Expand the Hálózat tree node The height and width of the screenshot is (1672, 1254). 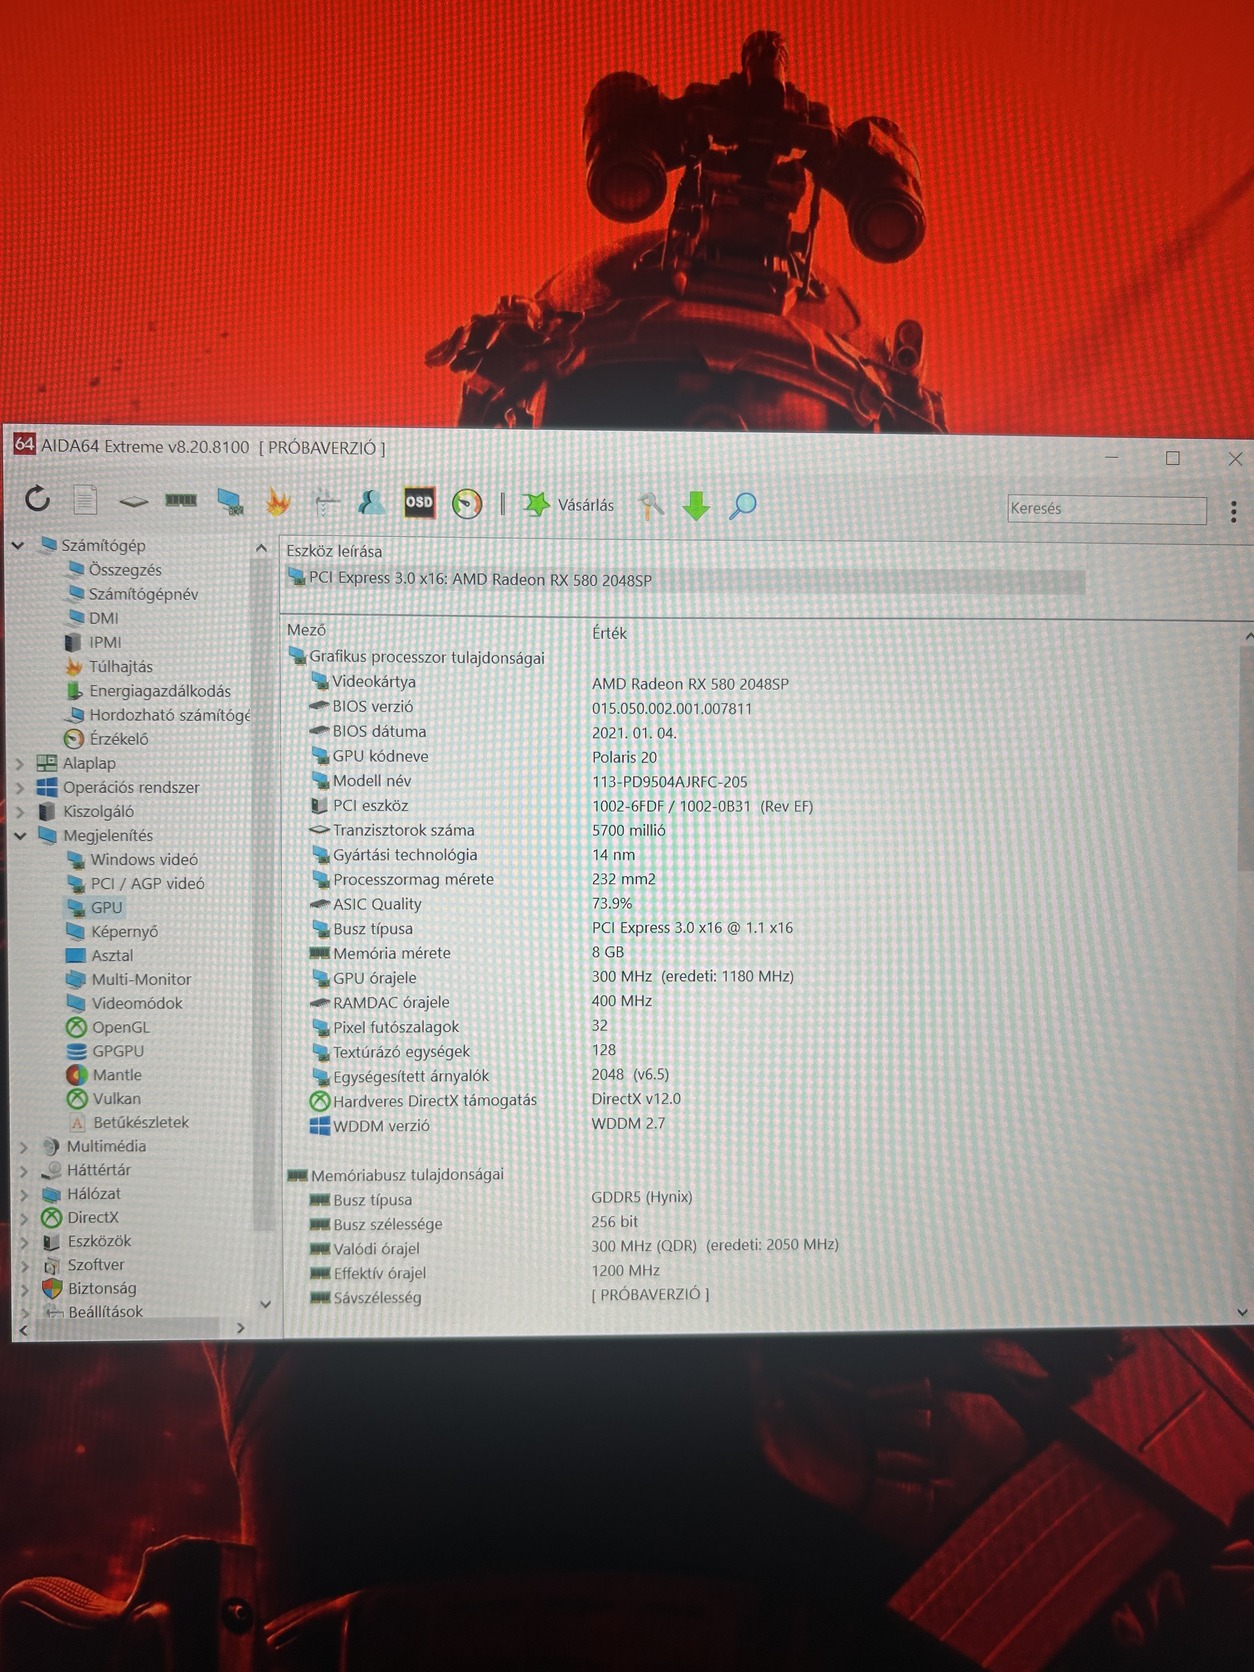(23, 1194)
